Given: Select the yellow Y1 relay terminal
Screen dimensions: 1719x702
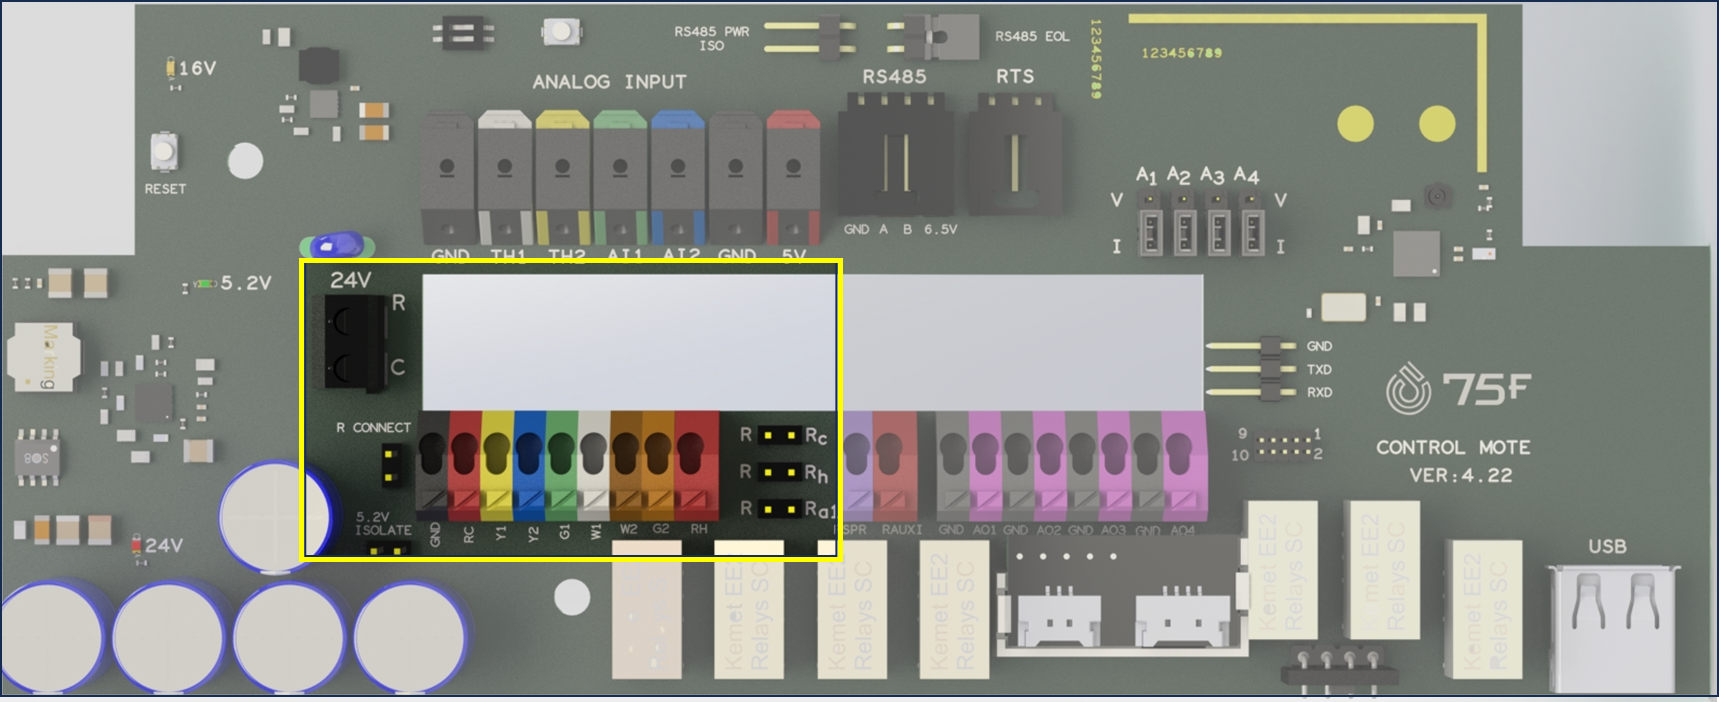Looking at the screenshot, I should tap(497, 465).
